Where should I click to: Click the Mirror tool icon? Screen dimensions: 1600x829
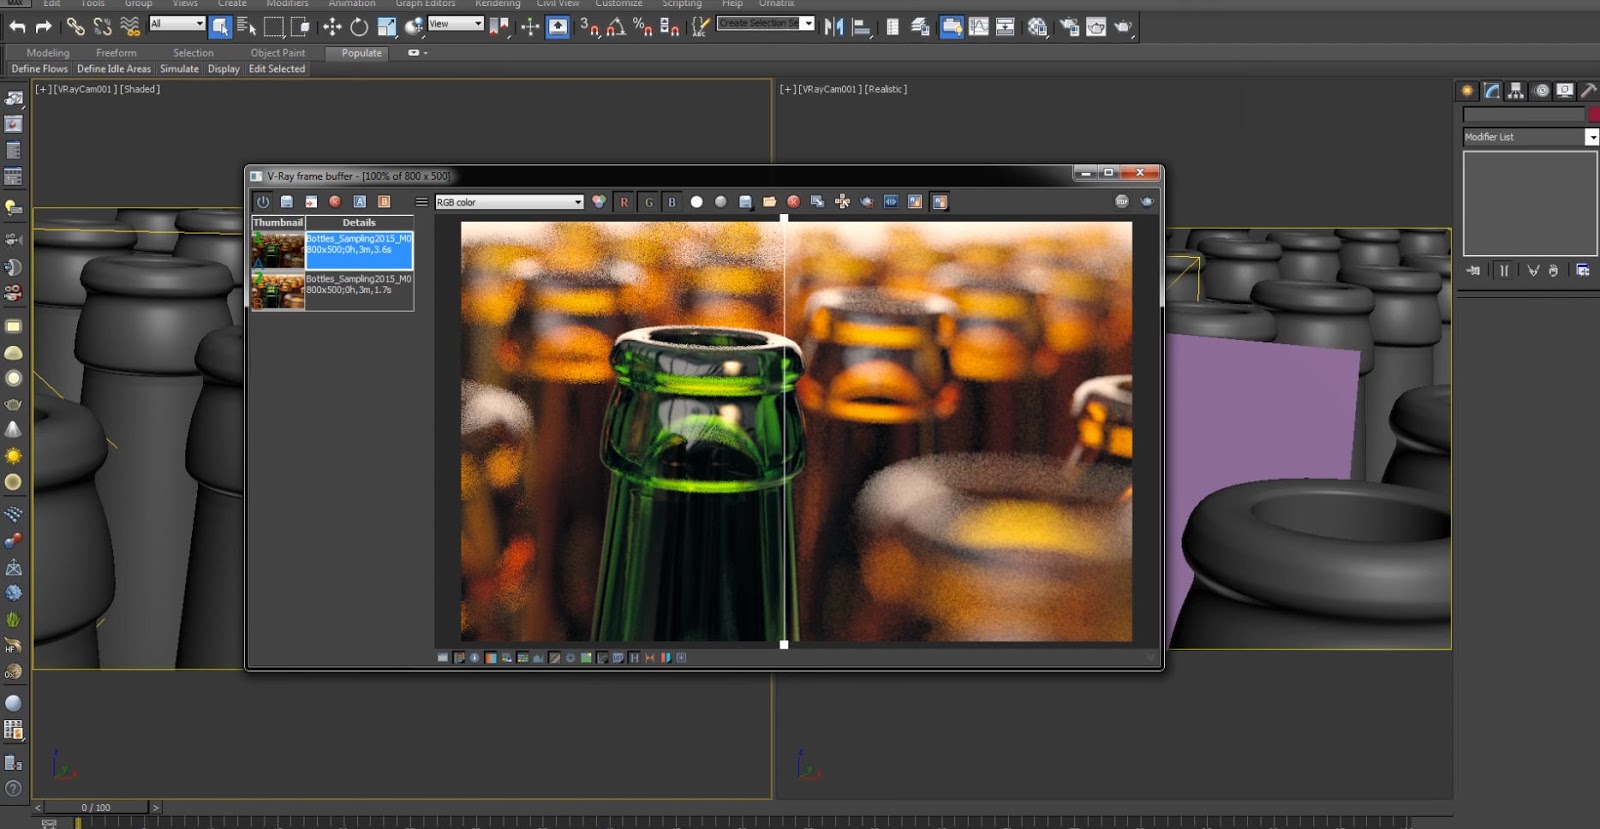pos(833,27)
